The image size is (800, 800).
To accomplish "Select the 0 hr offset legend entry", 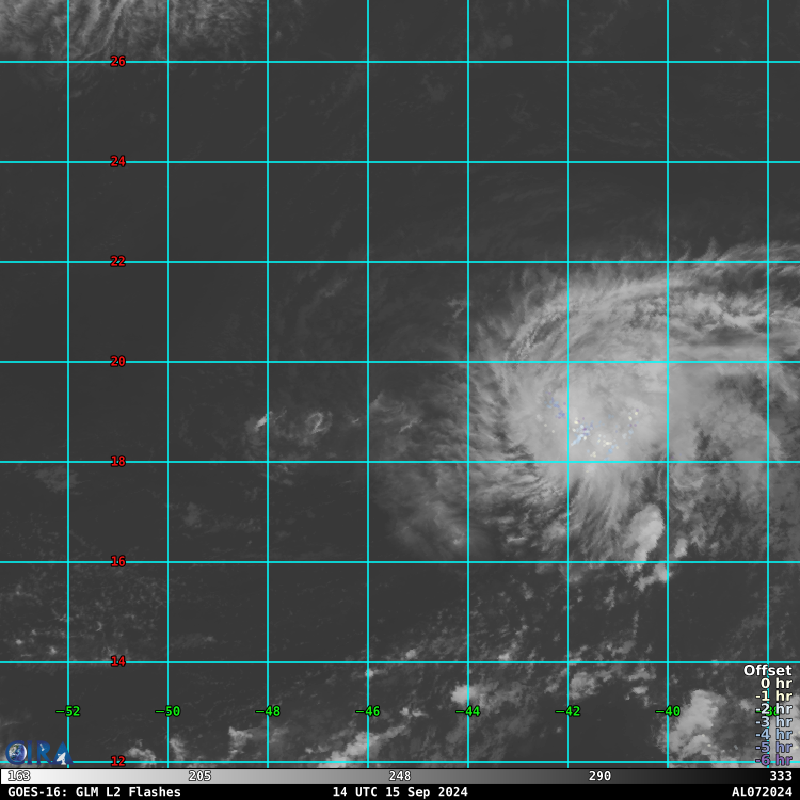I will point(775,684).
